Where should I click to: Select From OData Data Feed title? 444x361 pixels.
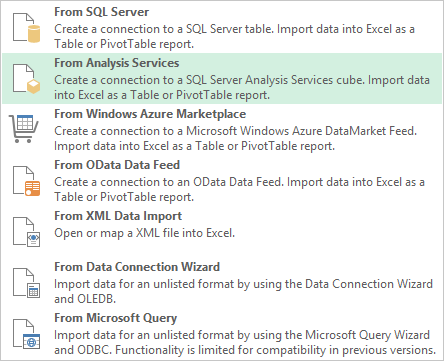(x=117, y=165)
